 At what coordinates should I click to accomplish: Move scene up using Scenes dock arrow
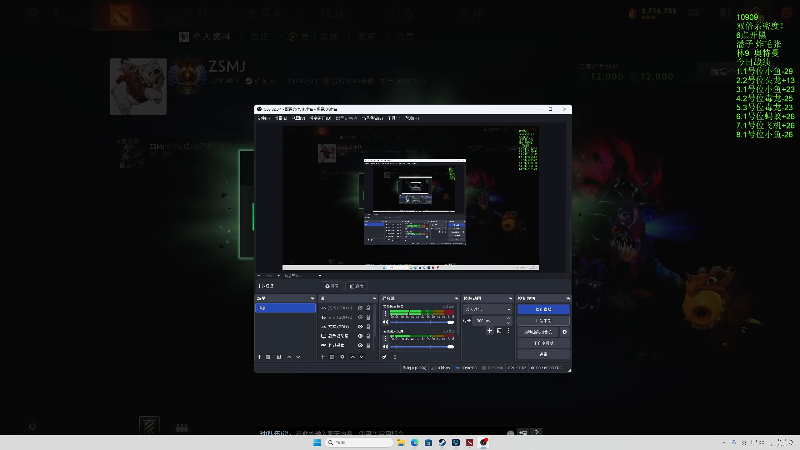click(289, 357)
